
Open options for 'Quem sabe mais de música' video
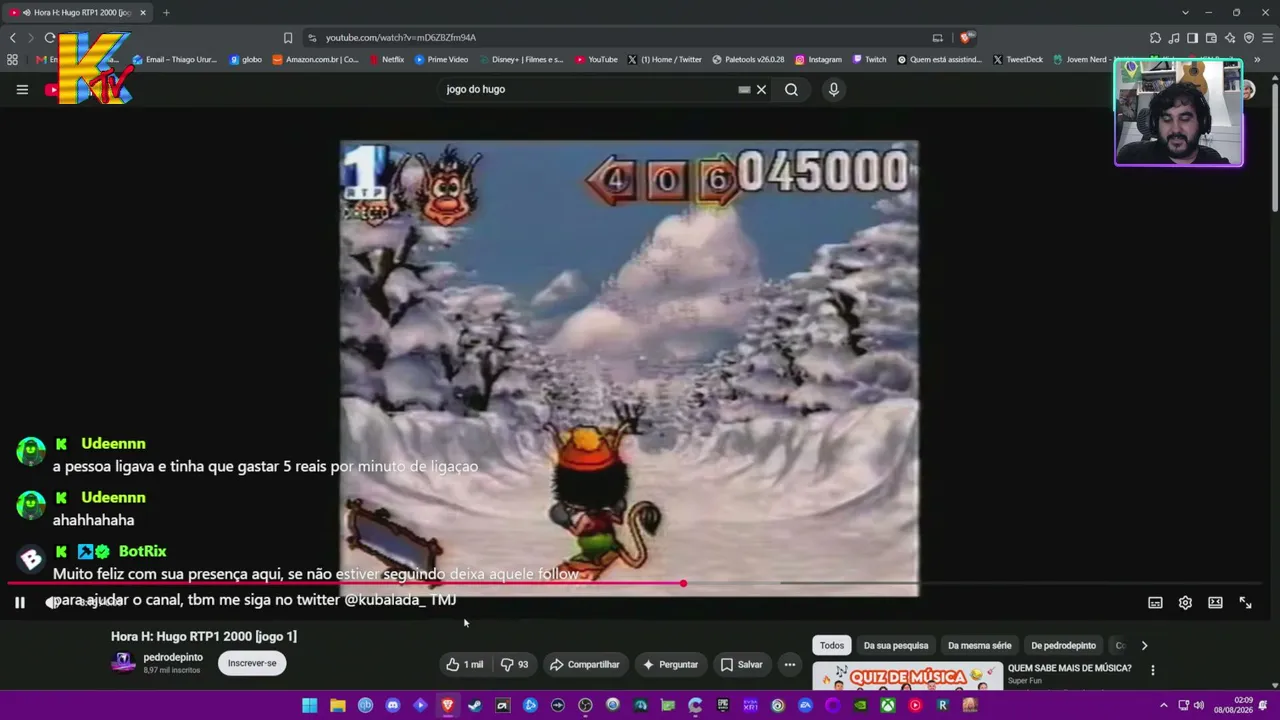[1152, 670]
